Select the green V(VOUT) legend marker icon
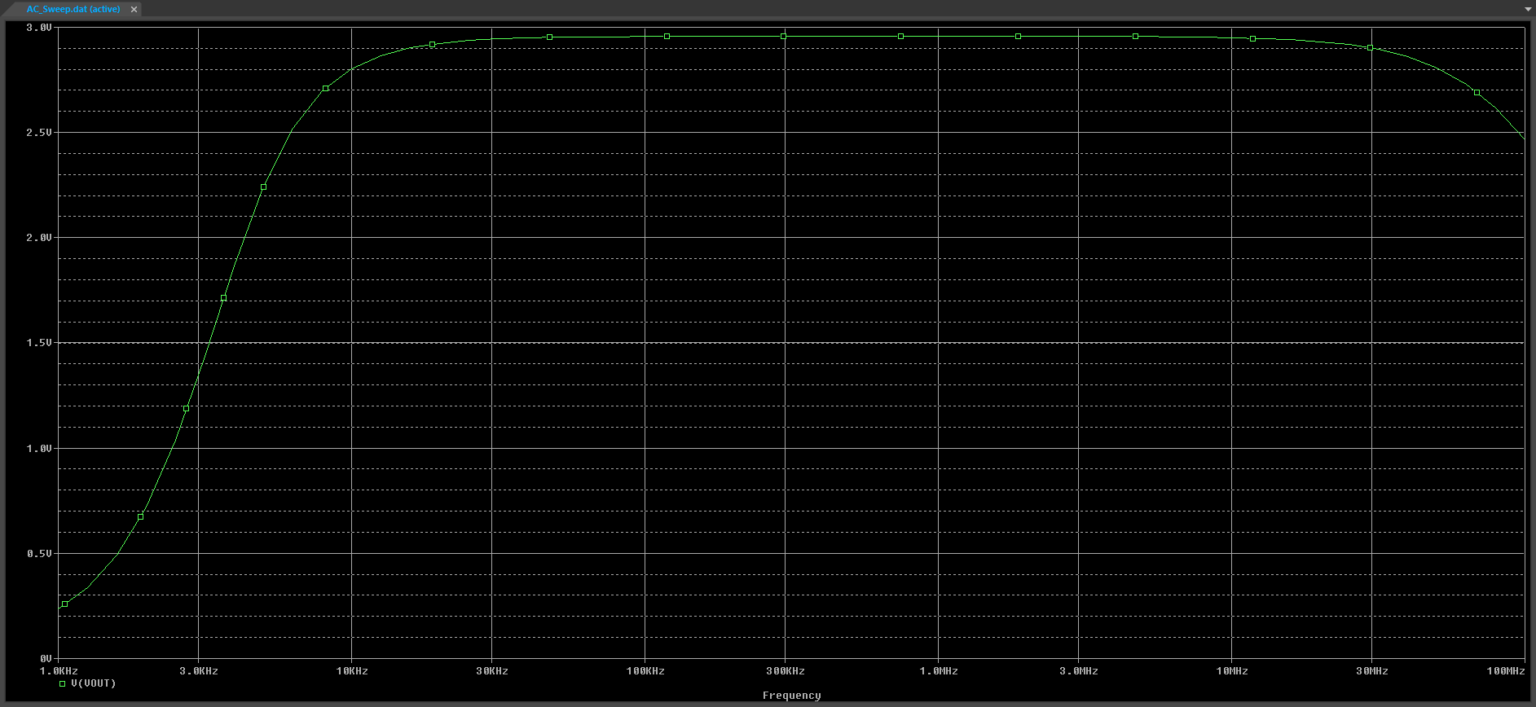The width and height of the screenshot is (1536, 707). pyautogui.click(x=63, y=682)
